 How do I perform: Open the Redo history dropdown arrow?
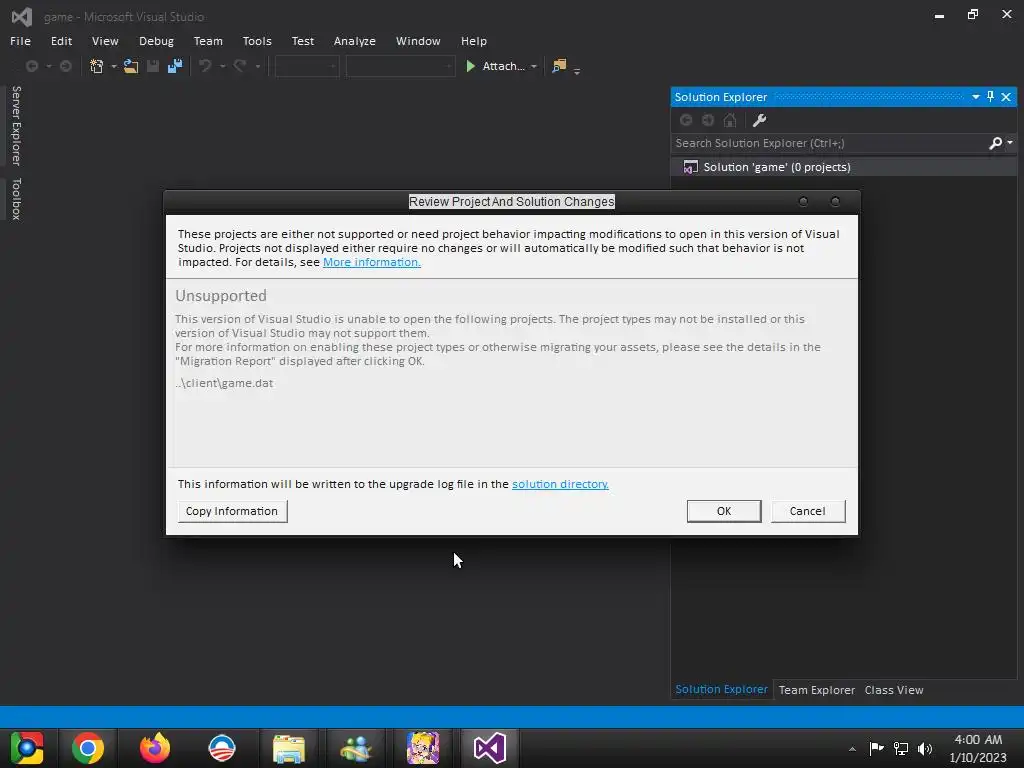pyautogui.click(x=257, y=67)
